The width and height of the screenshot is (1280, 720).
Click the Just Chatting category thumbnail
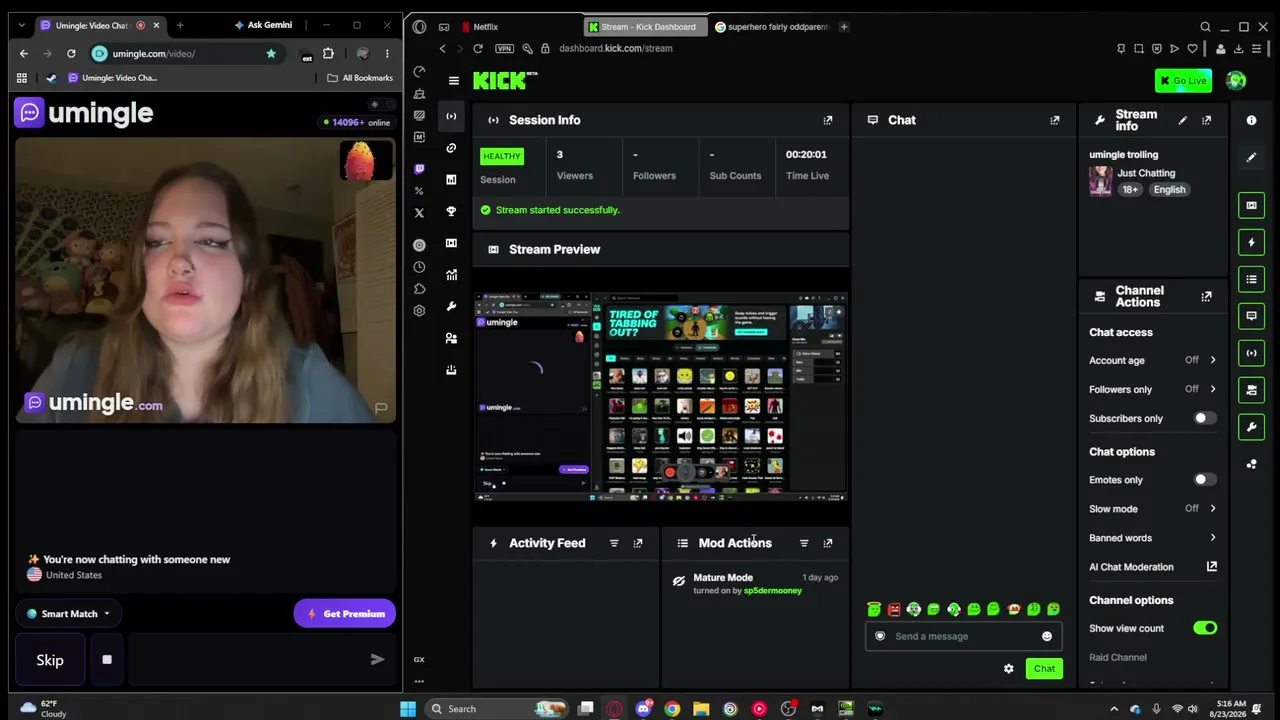(x=1100, y=181)
